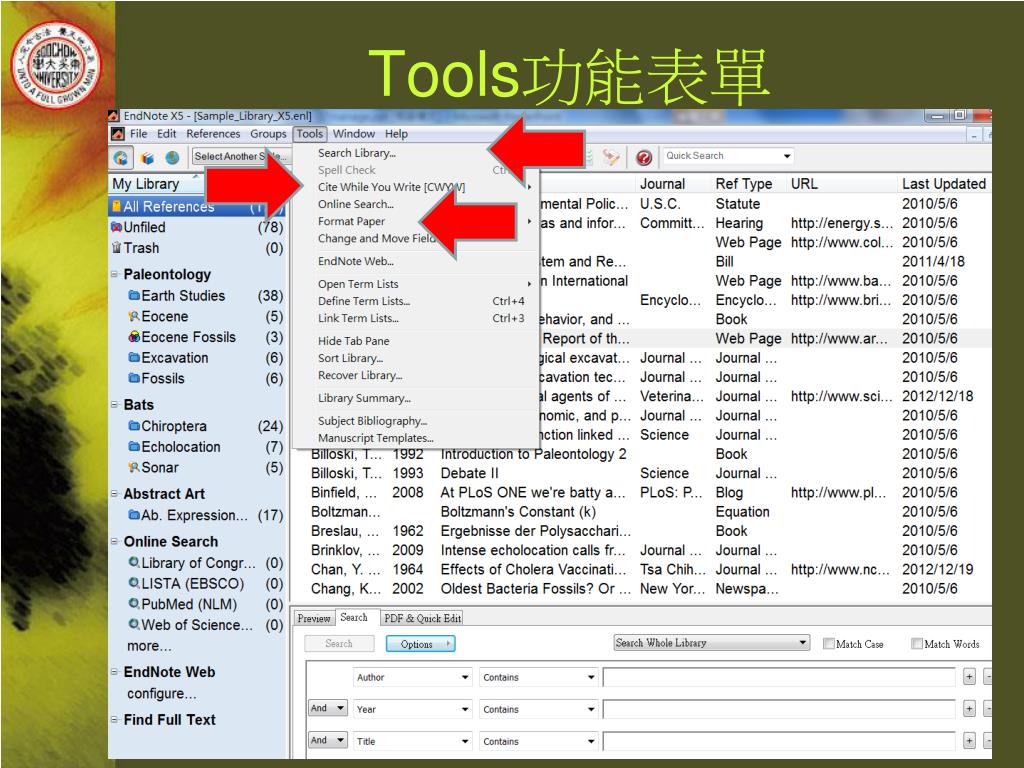Viewport: 1024px width, 768px height.
Task: Click the Options button
Action: (x=421, y=644)
